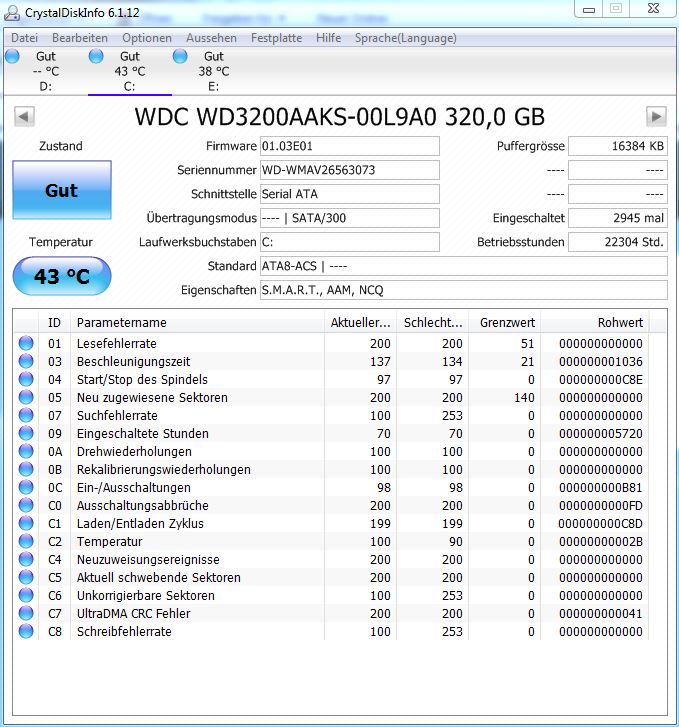This screenshot has height=727, width=679.
Task: Select the Lesefehlerrate parameter name
Action: click(x=116, y=344)
